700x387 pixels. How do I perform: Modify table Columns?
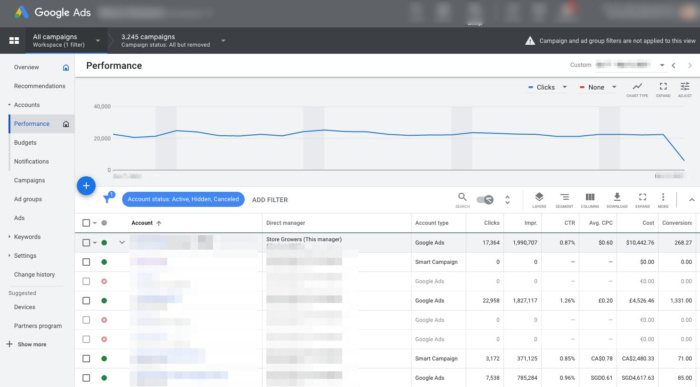pyautogui.click(x=590, y=200)
